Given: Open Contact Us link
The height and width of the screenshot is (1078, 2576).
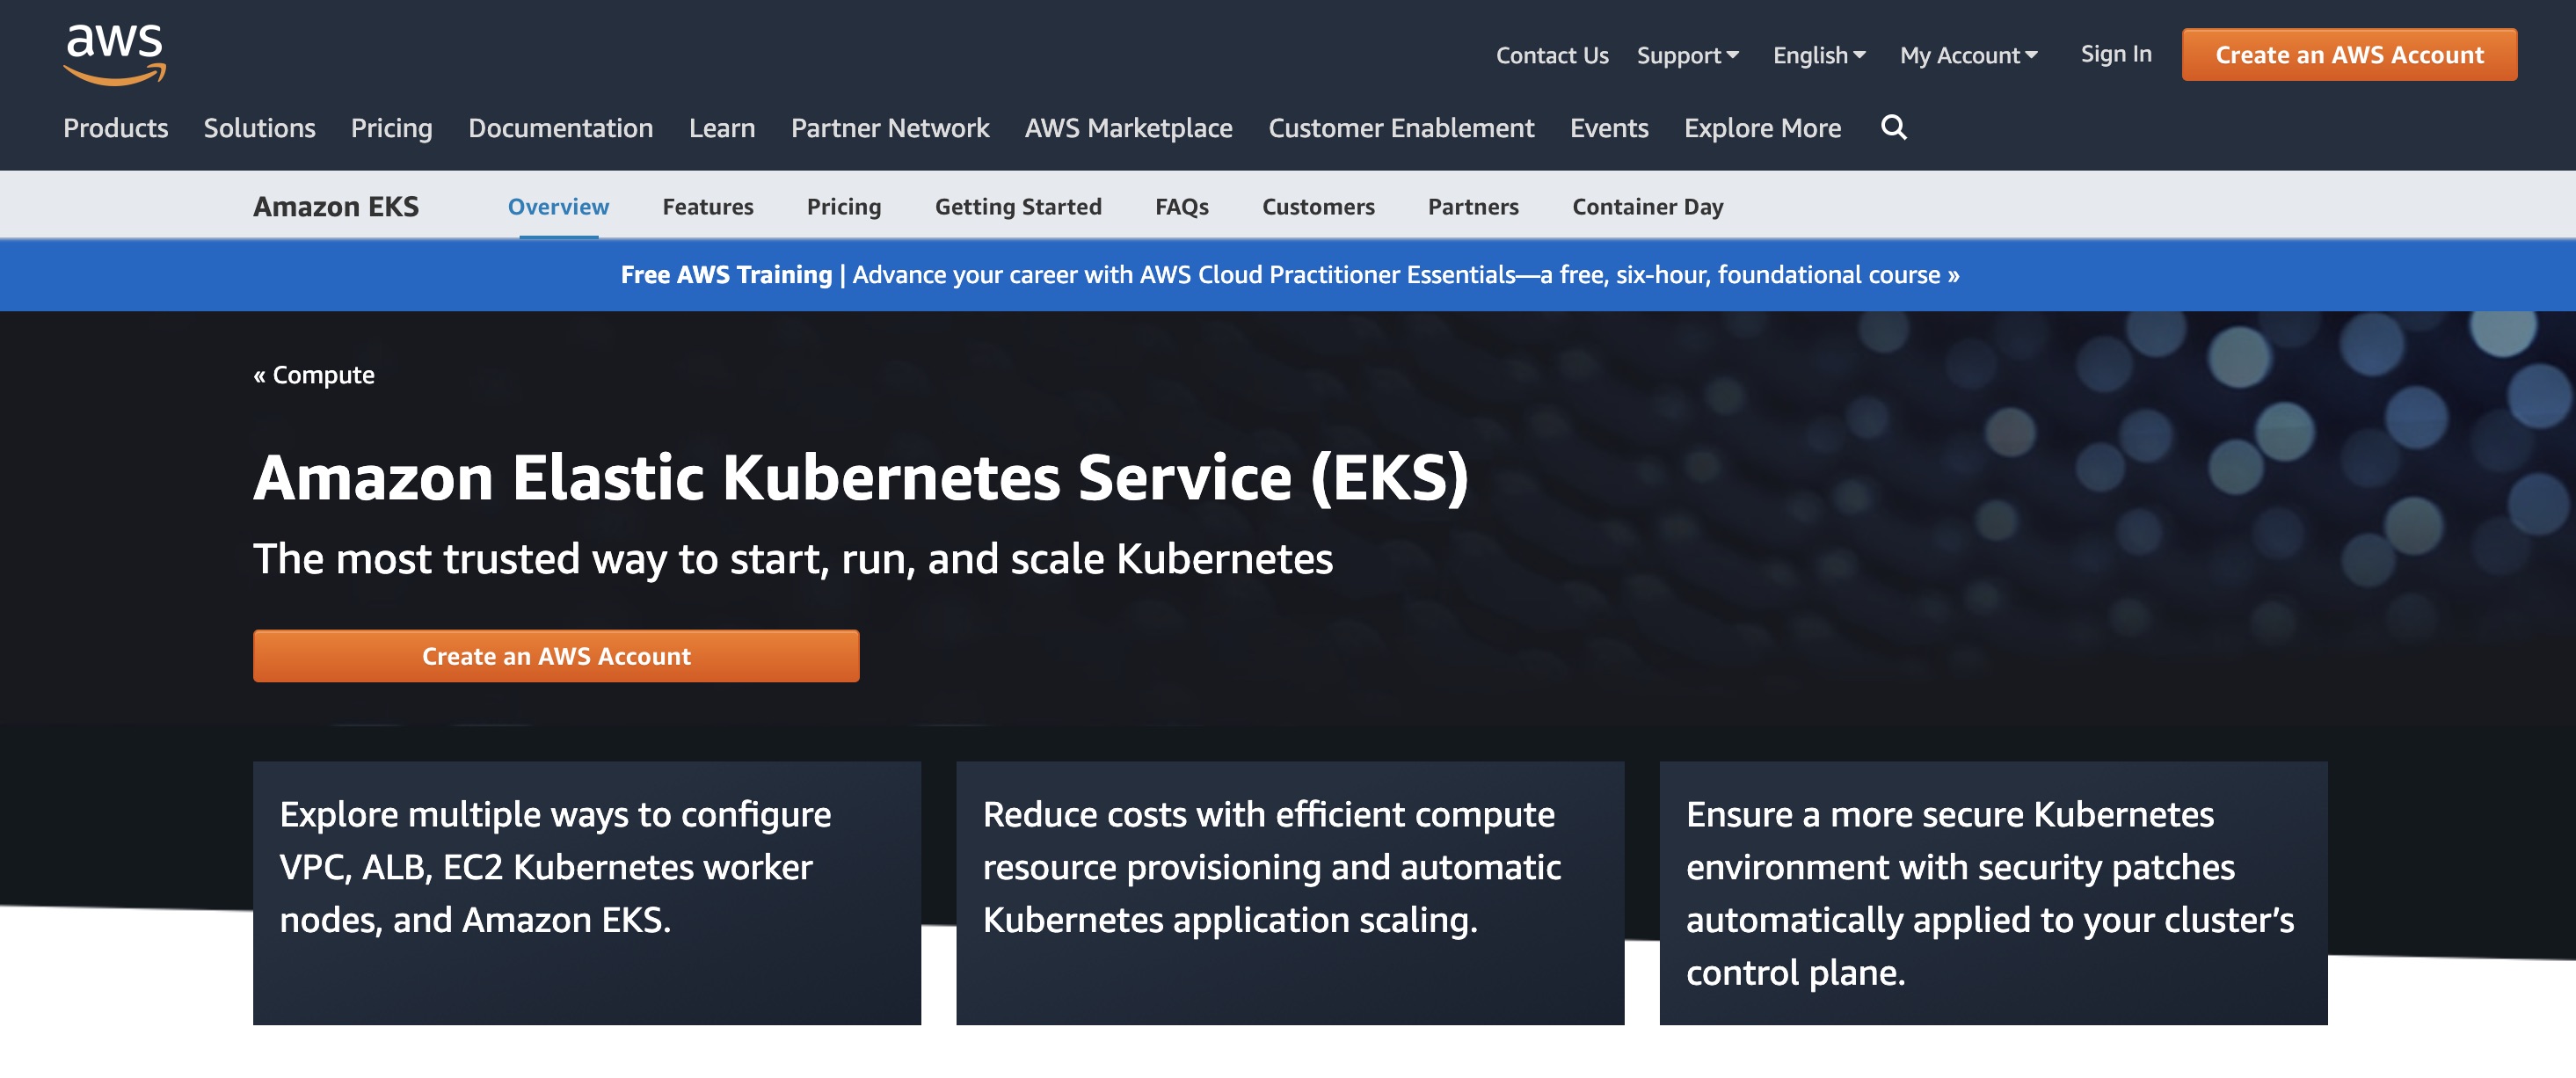Looking at the screenshot, I should (x=1552, y=55).
